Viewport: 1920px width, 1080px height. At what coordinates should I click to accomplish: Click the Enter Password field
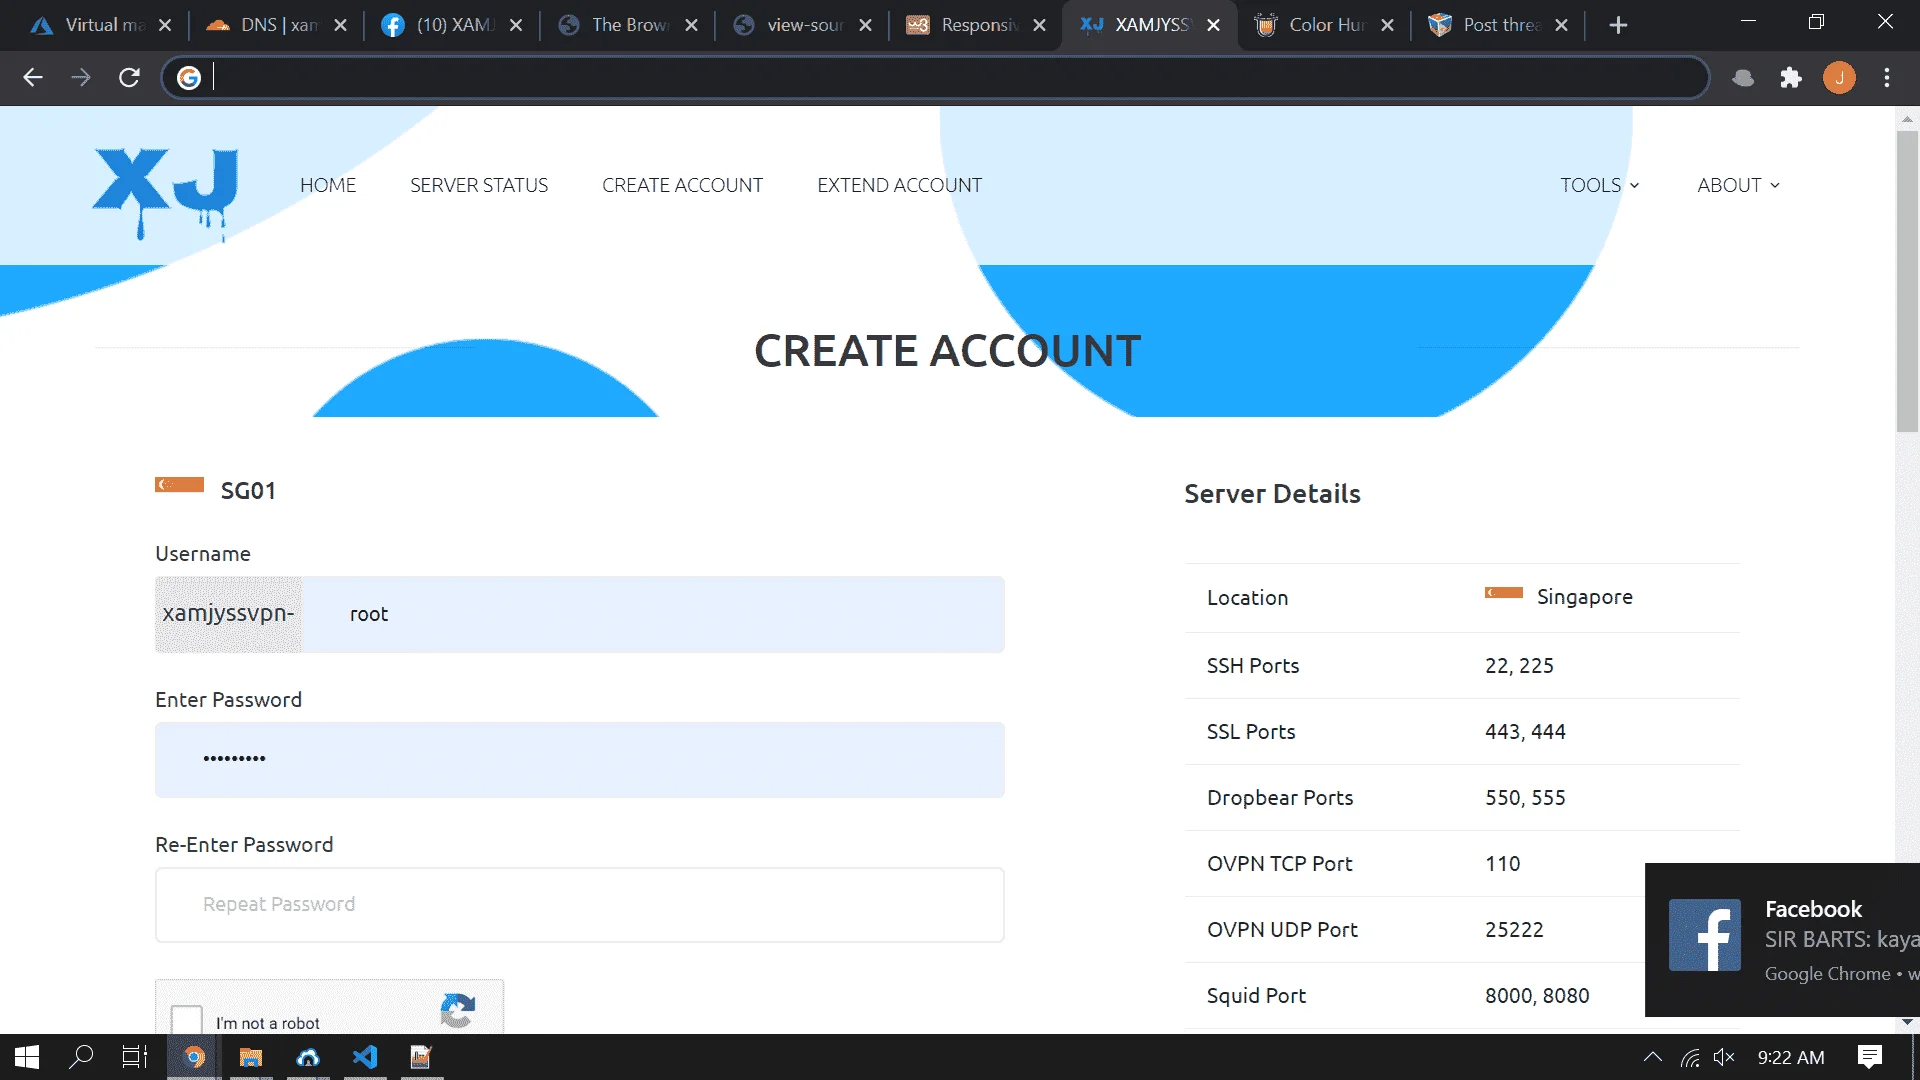[x=580, y=759]
